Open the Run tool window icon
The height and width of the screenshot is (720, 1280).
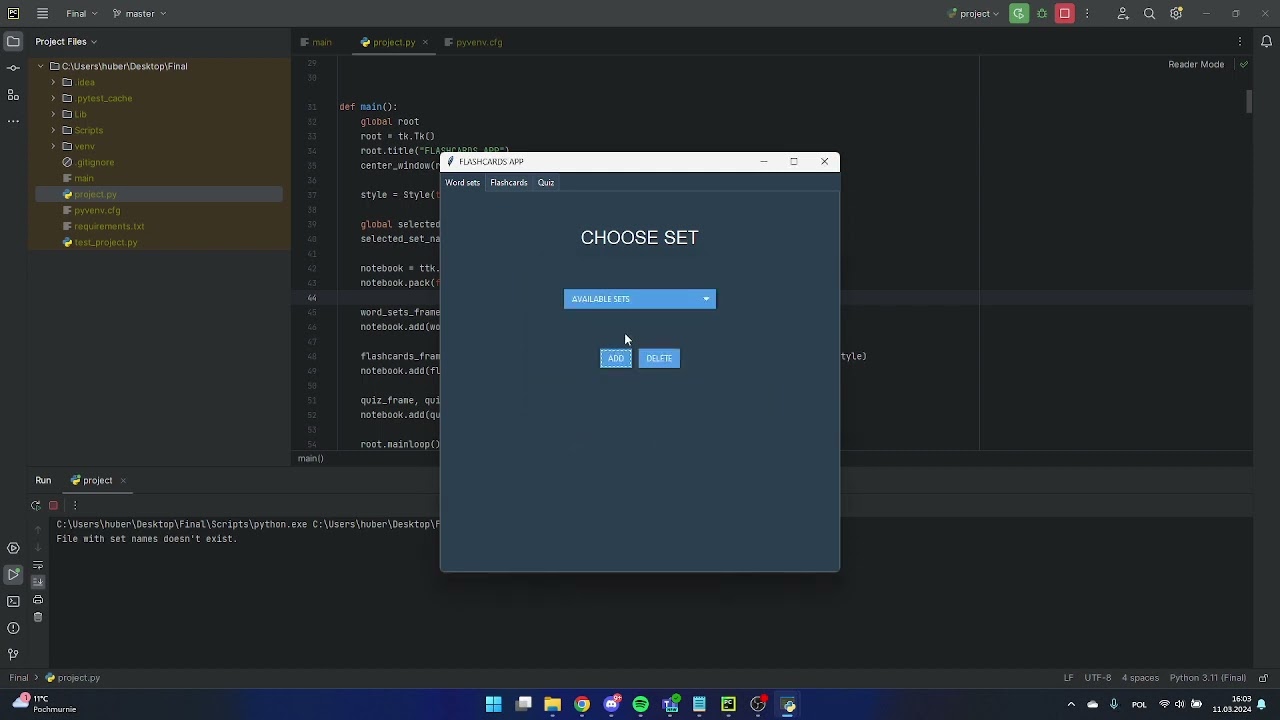[x=13, y=574]
